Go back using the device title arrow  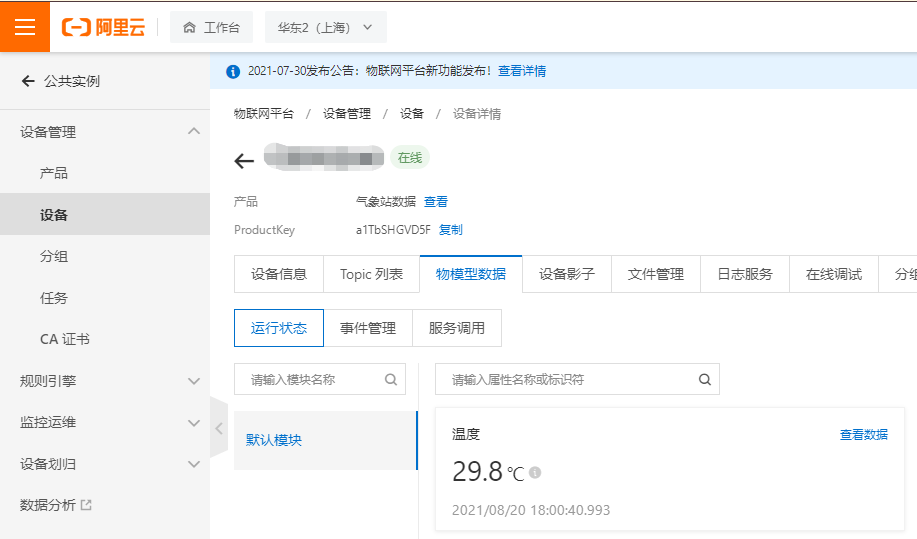244,161
